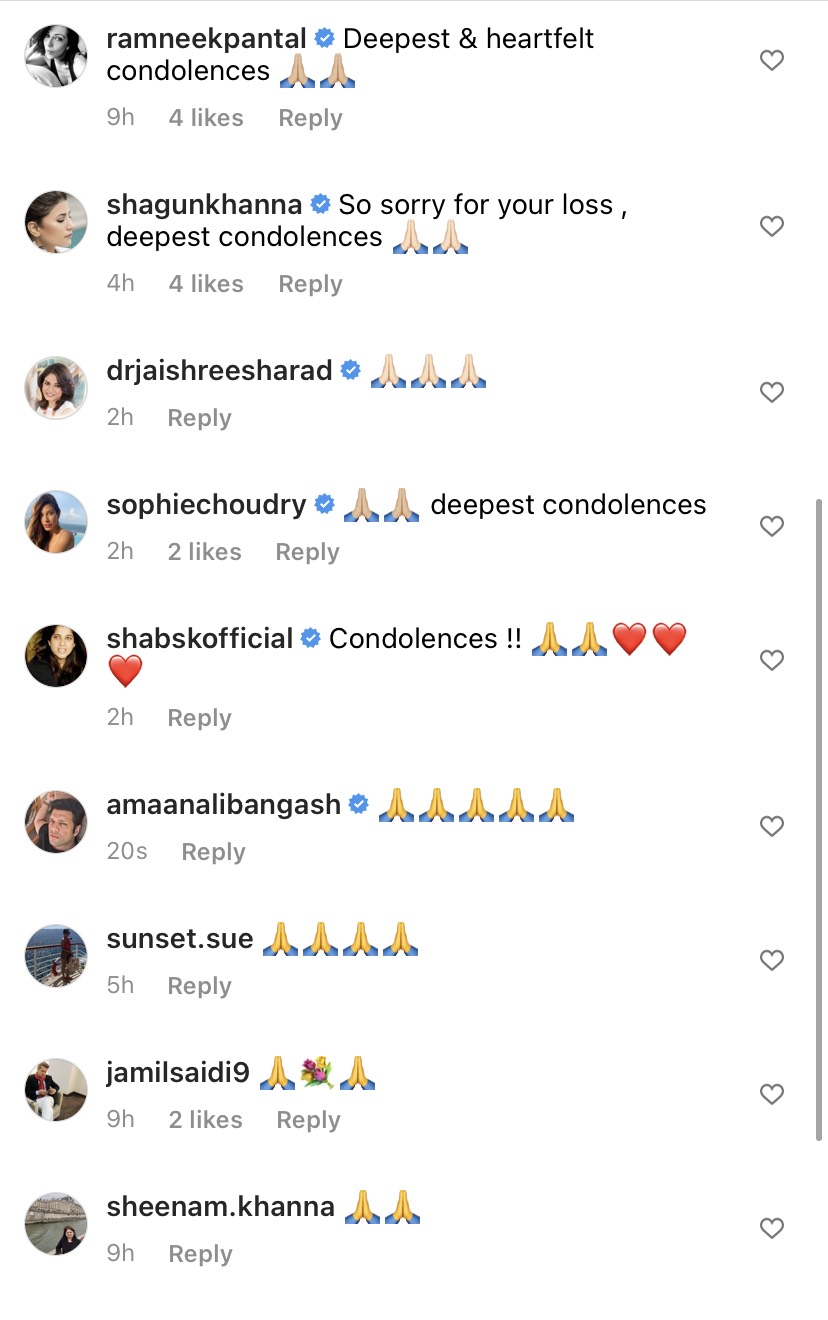Like sunset.sue's praying hands comment
The width and height of the screenshot is (828, 1320).
(x=771, y=961)
